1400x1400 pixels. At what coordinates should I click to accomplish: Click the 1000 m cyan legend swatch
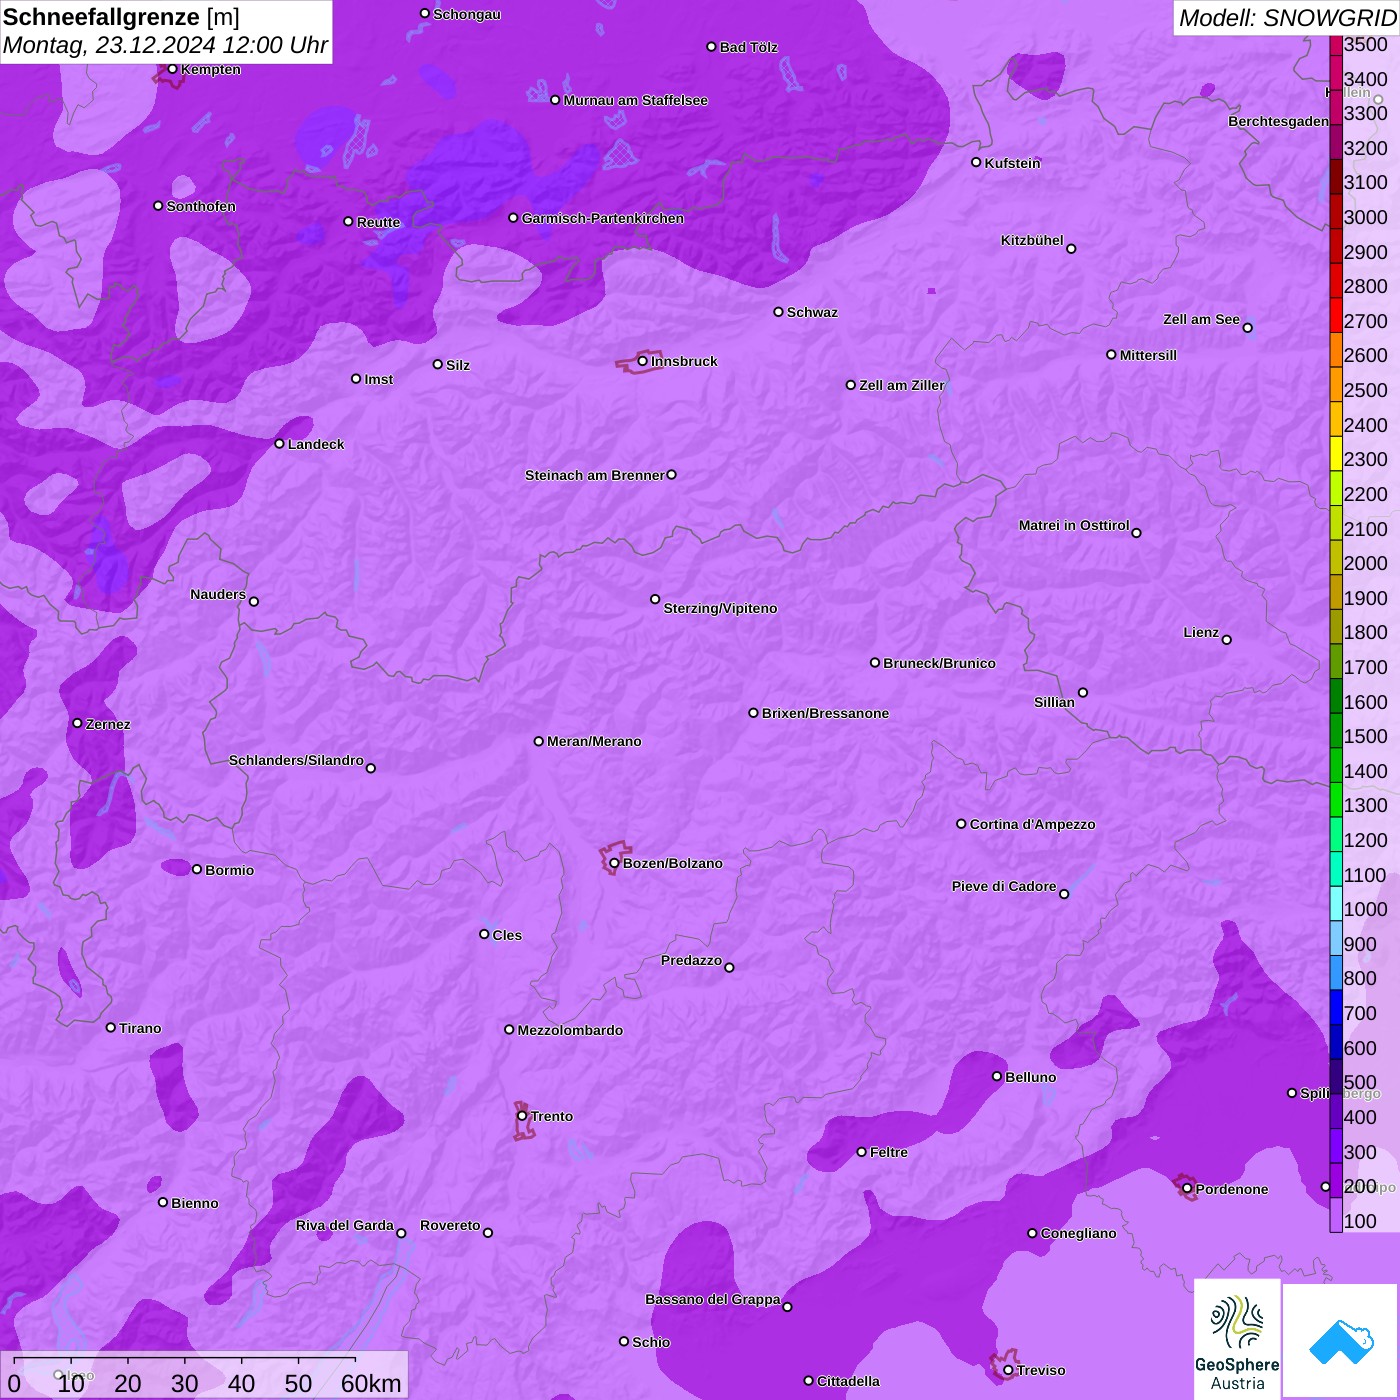1336,903
